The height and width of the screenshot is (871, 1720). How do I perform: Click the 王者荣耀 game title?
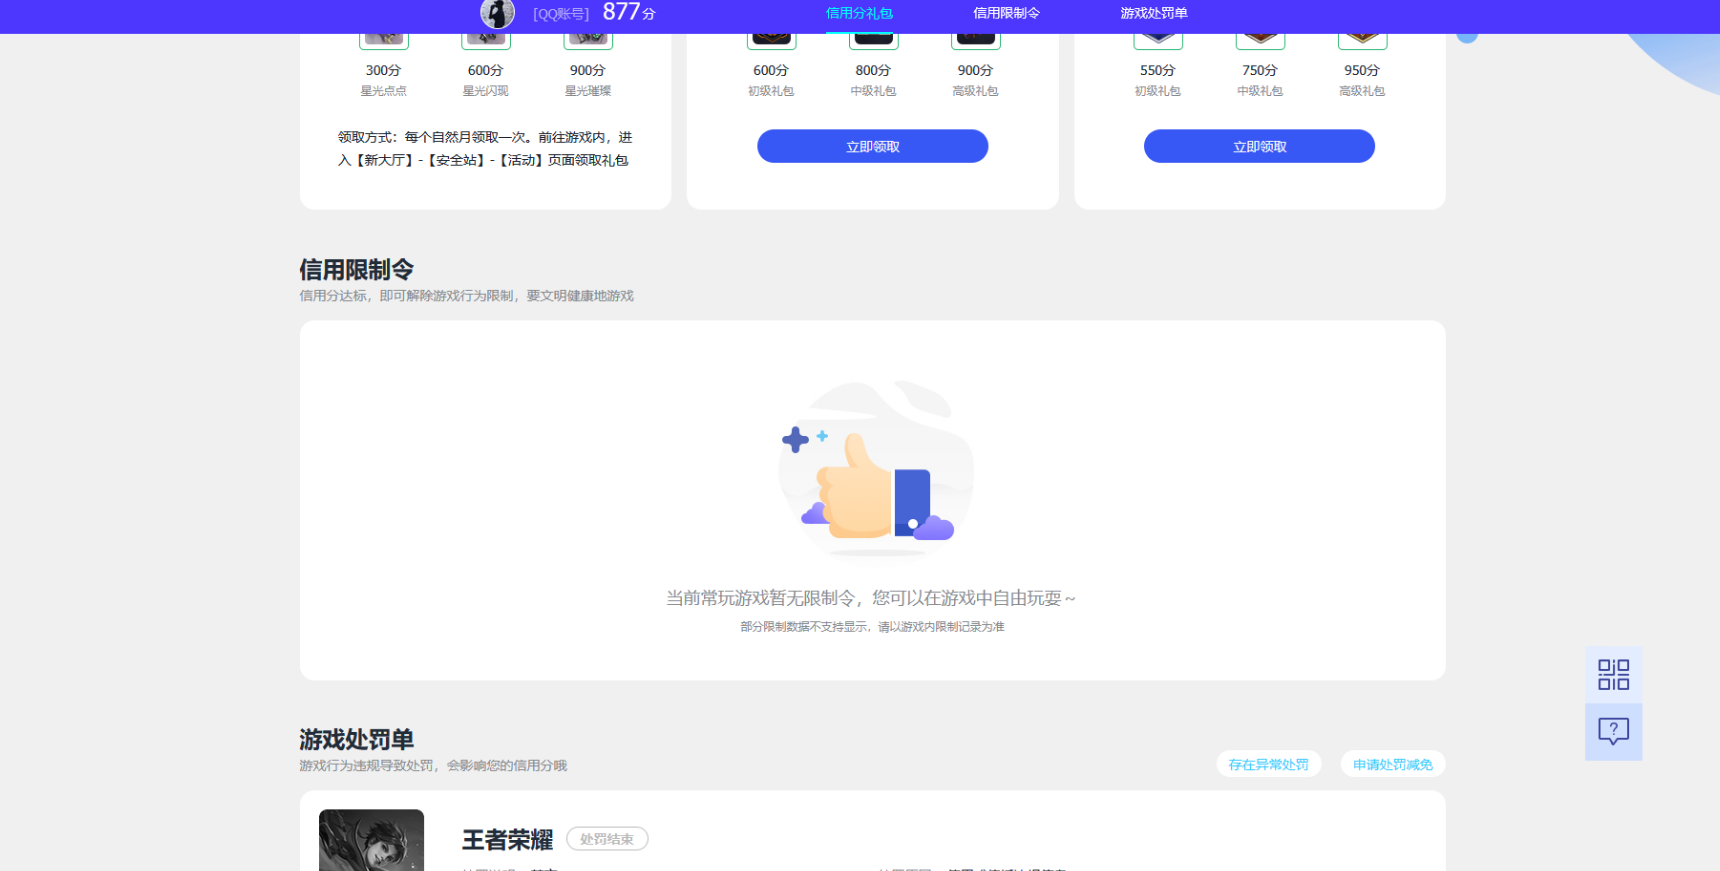pyautogui.click(x=507, y=840)
